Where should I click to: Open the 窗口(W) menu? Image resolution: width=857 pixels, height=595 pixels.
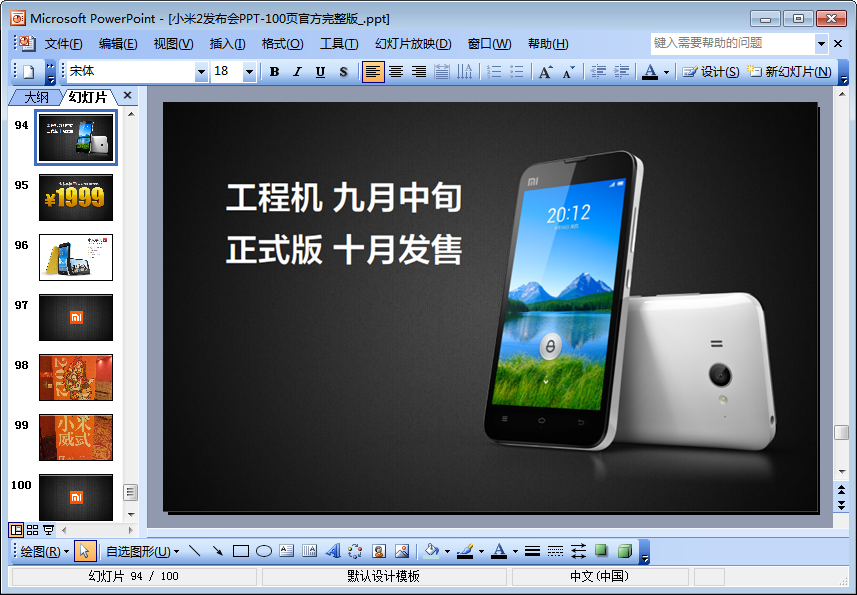[x=489, y=44]
